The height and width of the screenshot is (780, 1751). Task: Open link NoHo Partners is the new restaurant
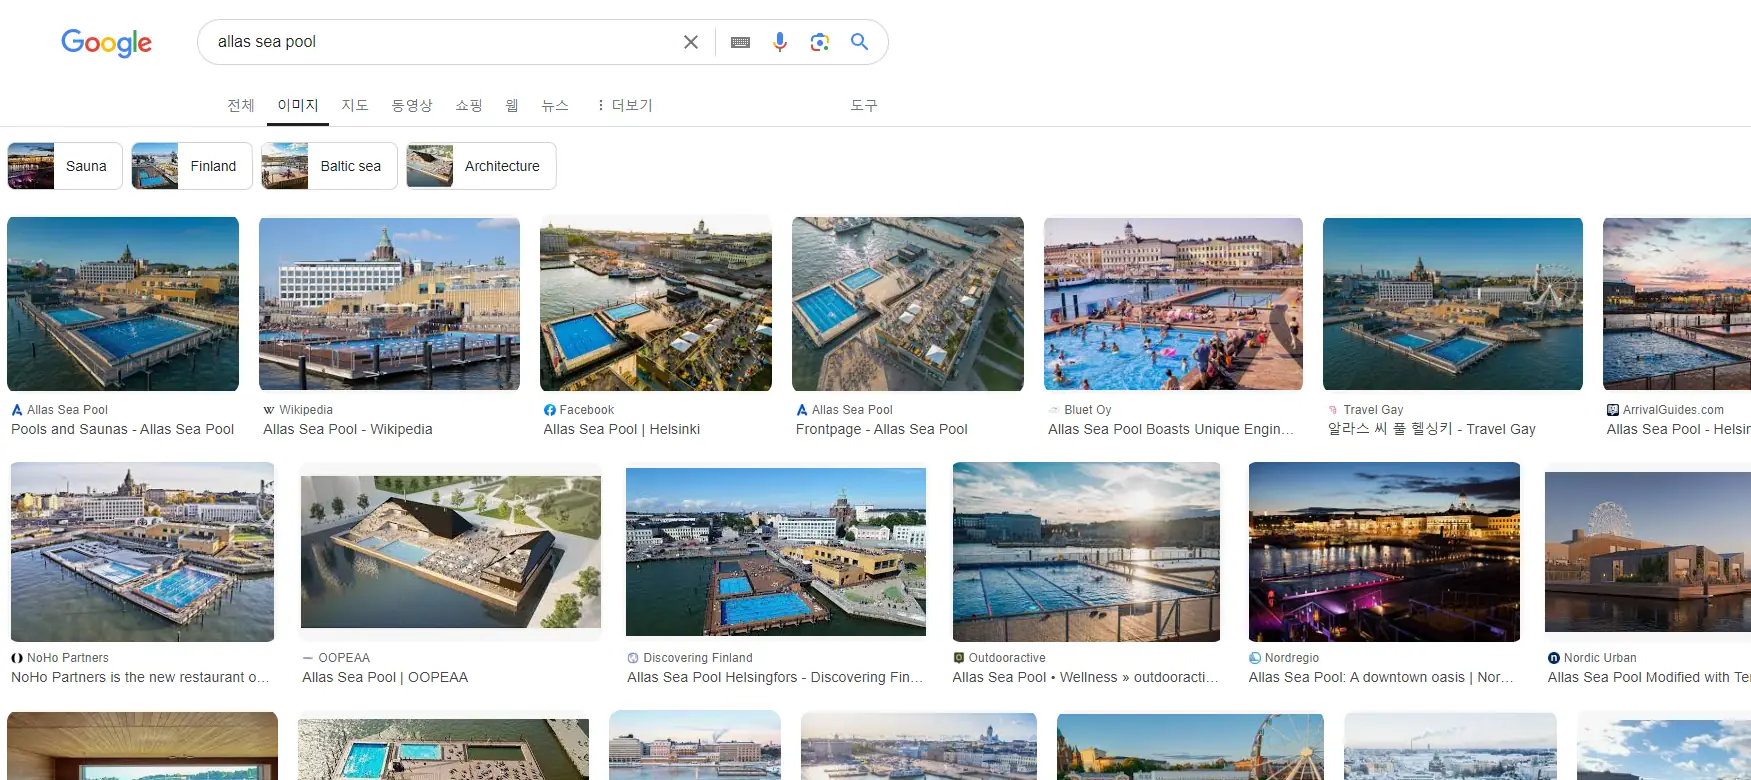(140, 677)
